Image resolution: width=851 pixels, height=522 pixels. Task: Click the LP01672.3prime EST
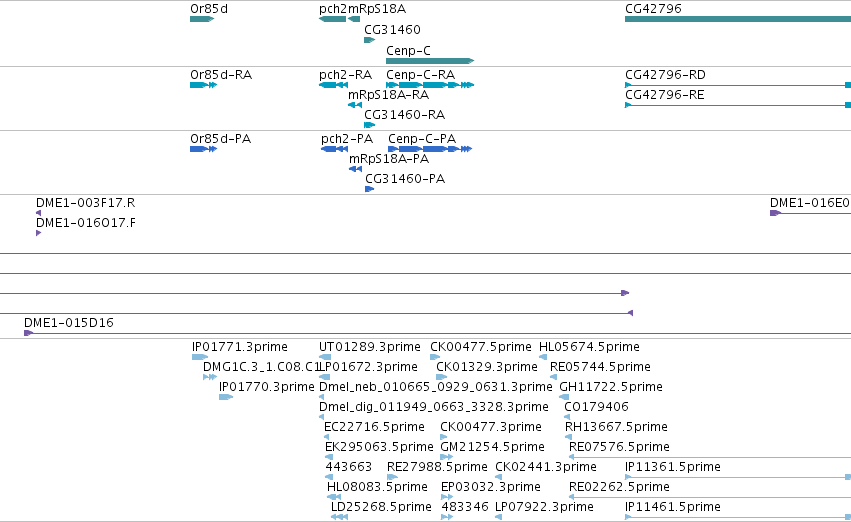point(325,377)
